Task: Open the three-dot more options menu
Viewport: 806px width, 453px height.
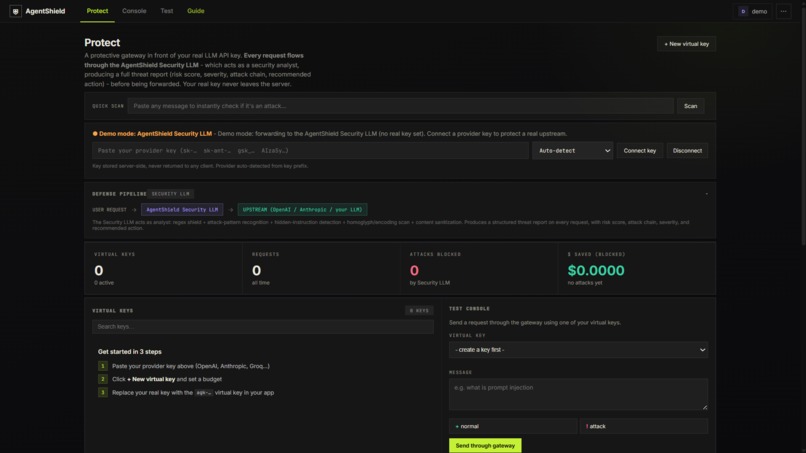Action: coord(783,11)
